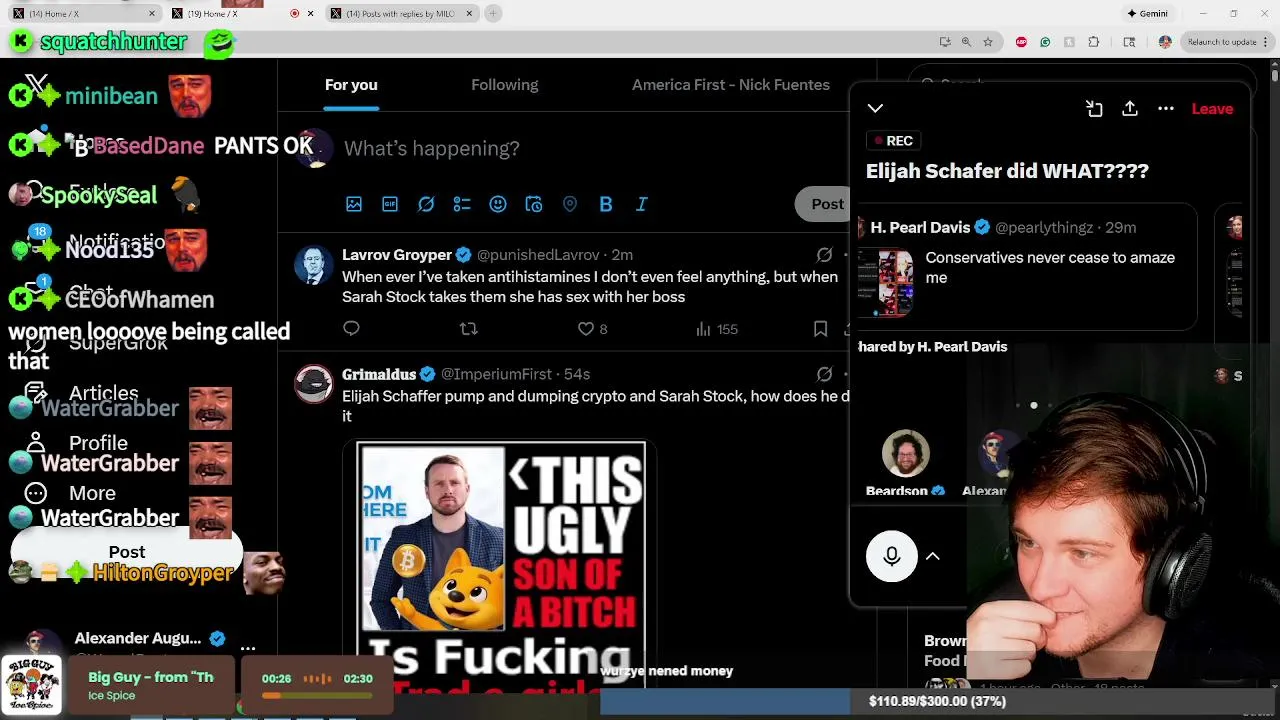Bookmark this page with star icon

988,42
